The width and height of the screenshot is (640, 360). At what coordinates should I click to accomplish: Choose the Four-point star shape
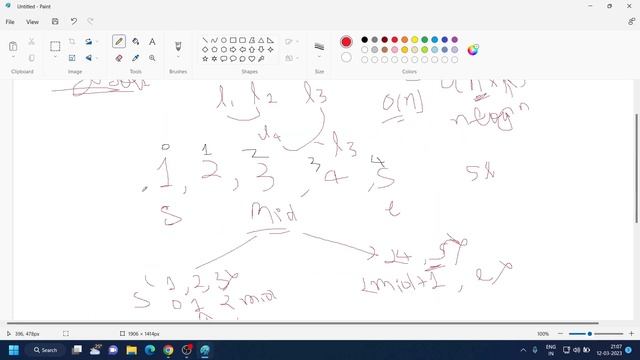[270, 49]
